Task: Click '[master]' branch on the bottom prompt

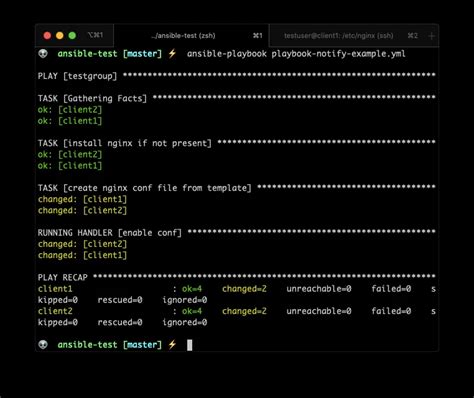Action: (x=142, y=345)
